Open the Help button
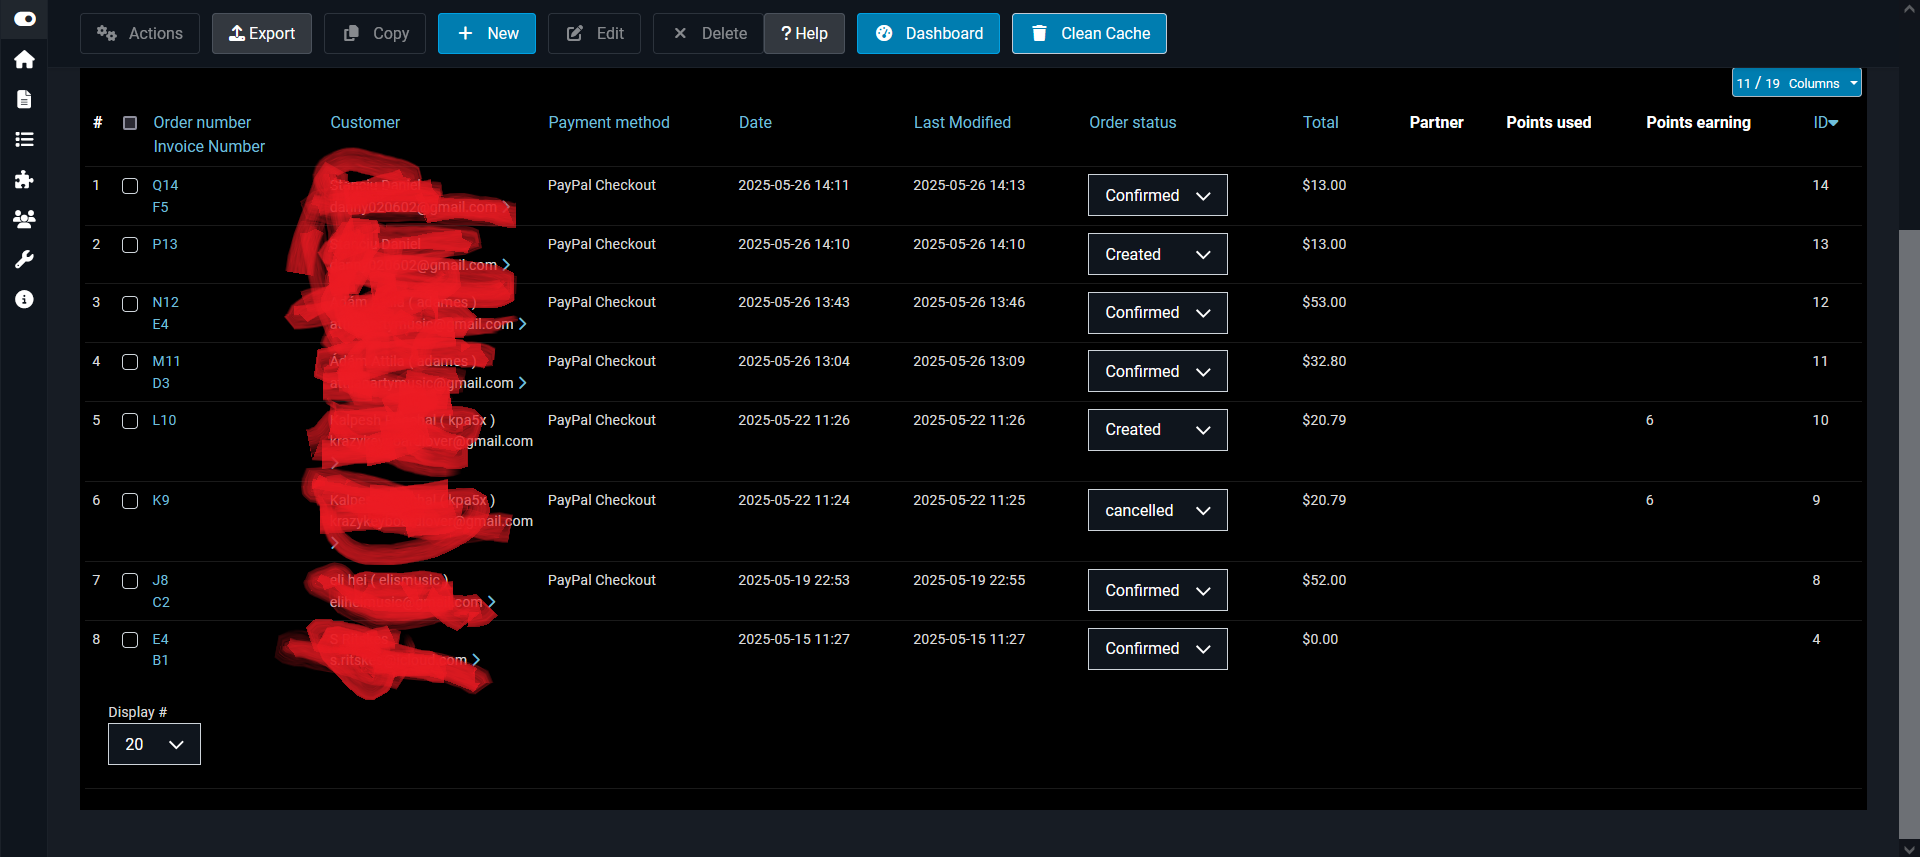1920x857 pixels. pyautogui.click(x=804, y=33)
